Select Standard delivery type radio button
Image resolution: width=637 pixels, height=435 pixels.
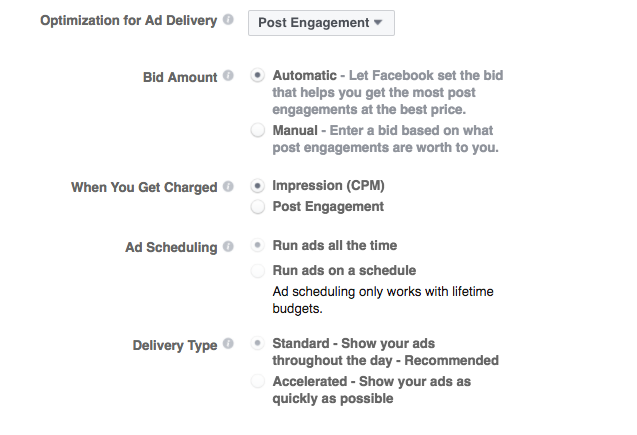tap(259, 343)
